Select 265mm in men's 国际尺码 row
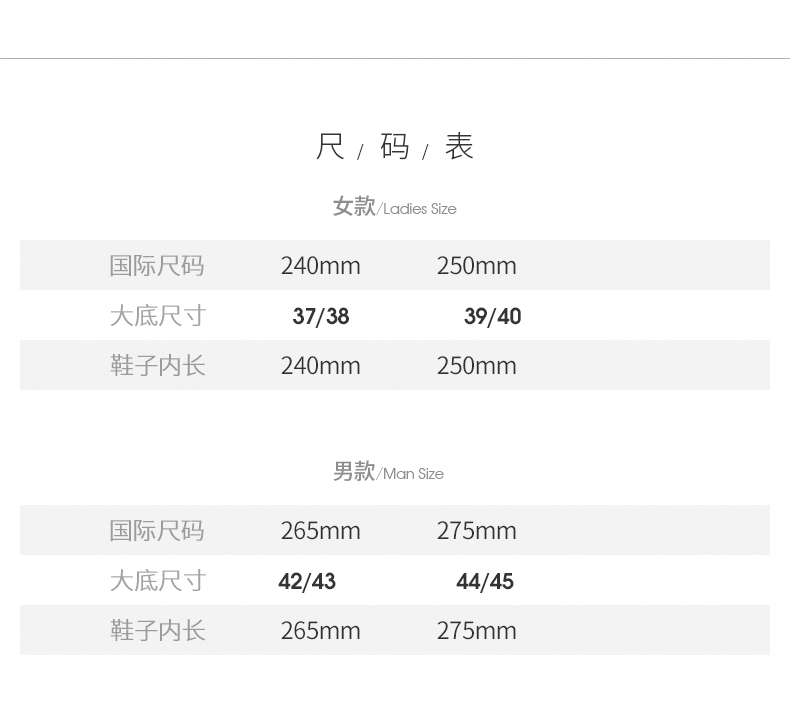This screenshot has width=790, height=701. click(x=320, y=531)
